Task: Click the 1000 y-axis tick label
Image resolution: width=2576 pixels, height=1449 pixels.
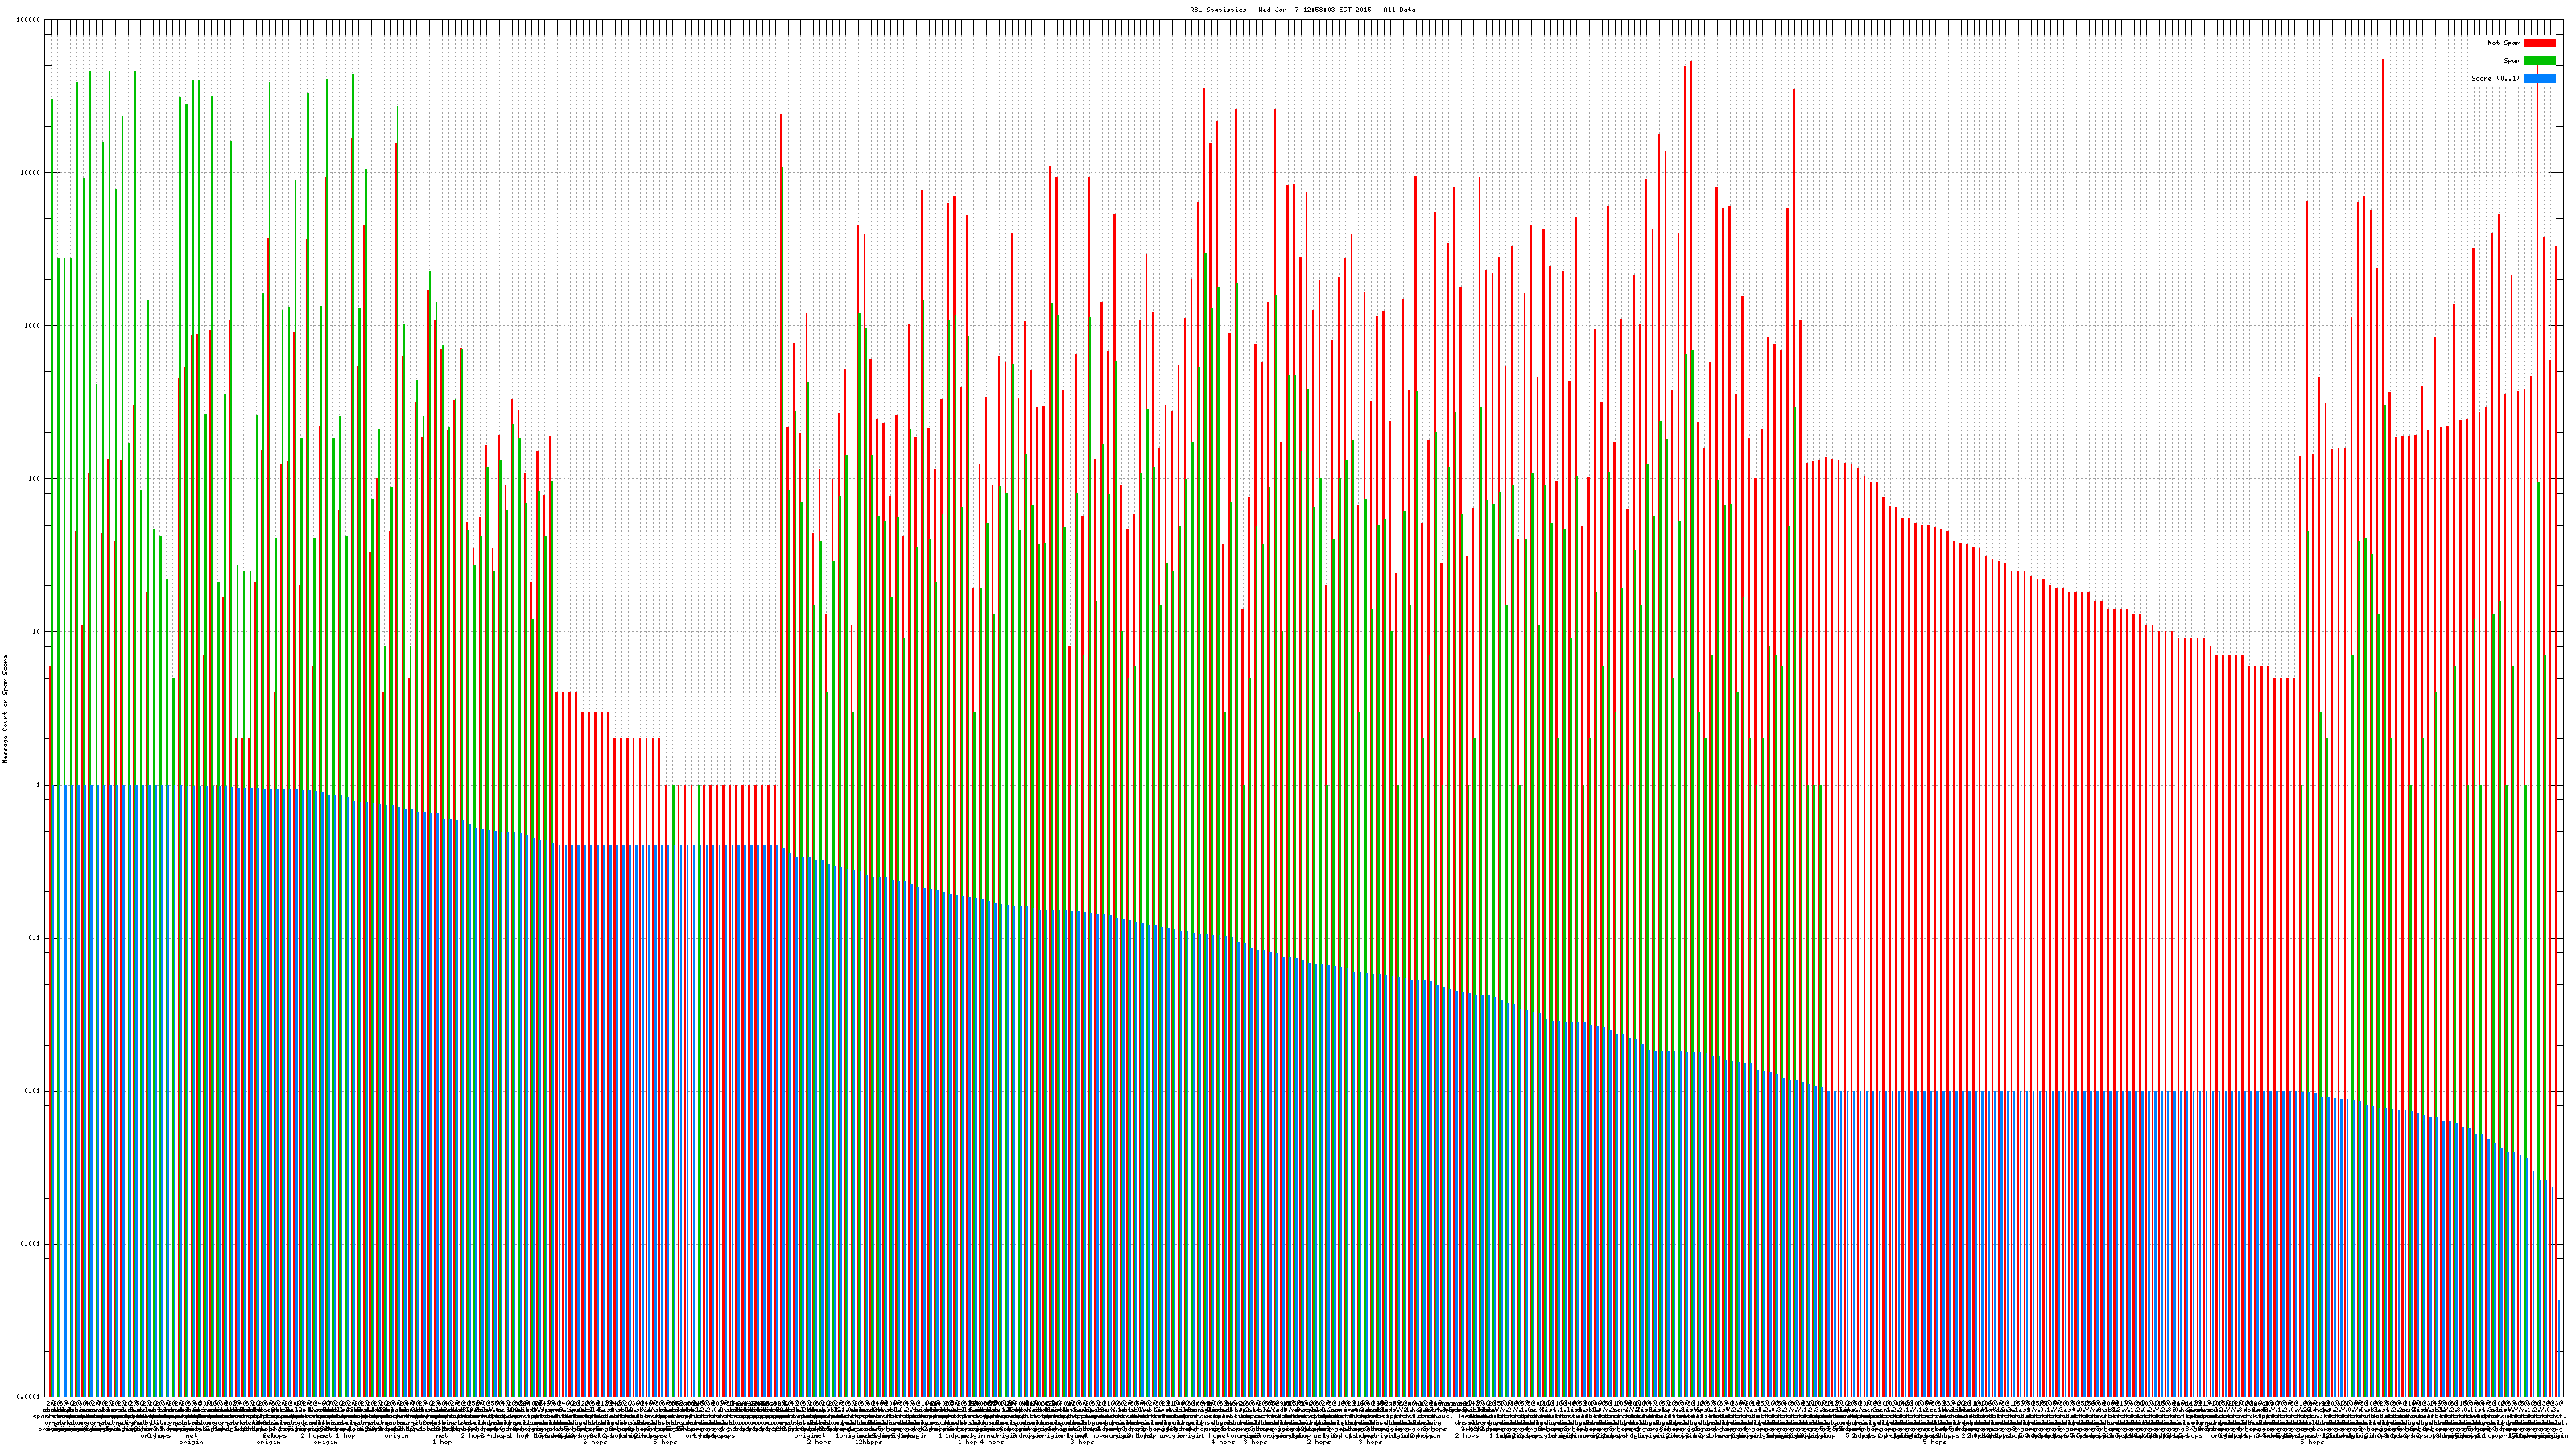Action: tap(33, 326)
